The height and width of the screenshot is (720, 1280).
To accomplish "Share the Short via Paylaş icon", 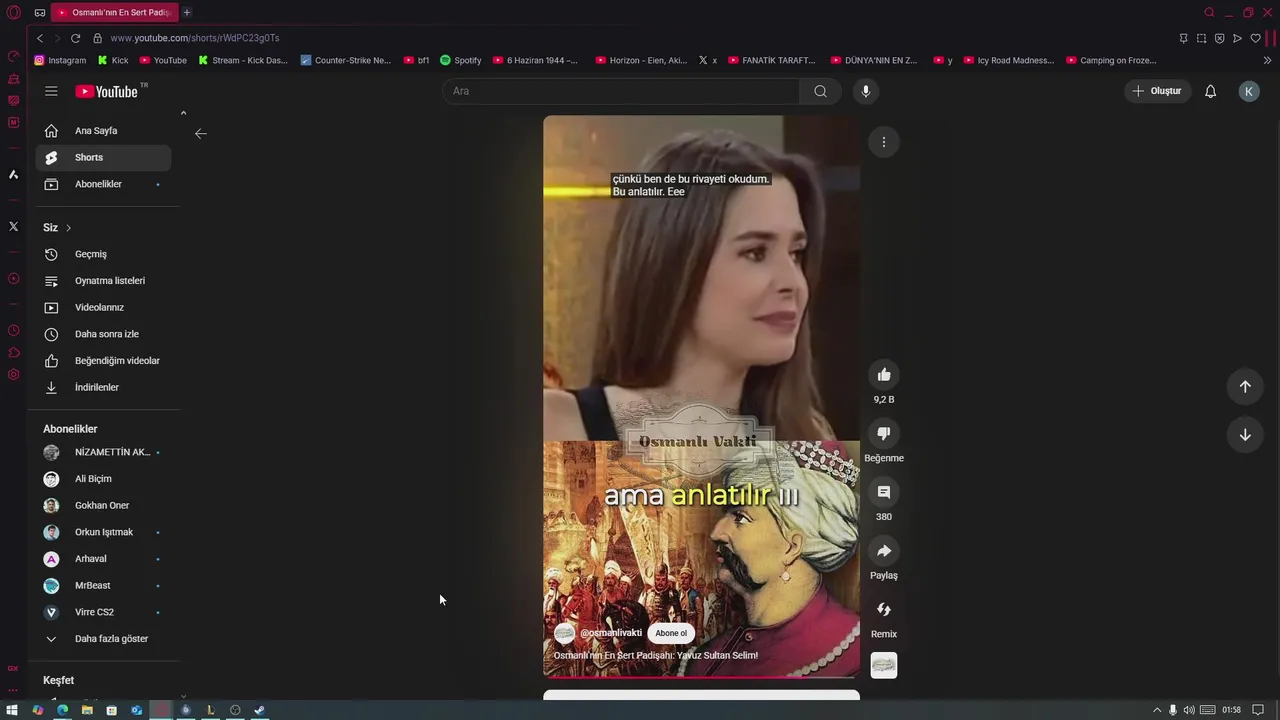I will click(x=884, y=551).
